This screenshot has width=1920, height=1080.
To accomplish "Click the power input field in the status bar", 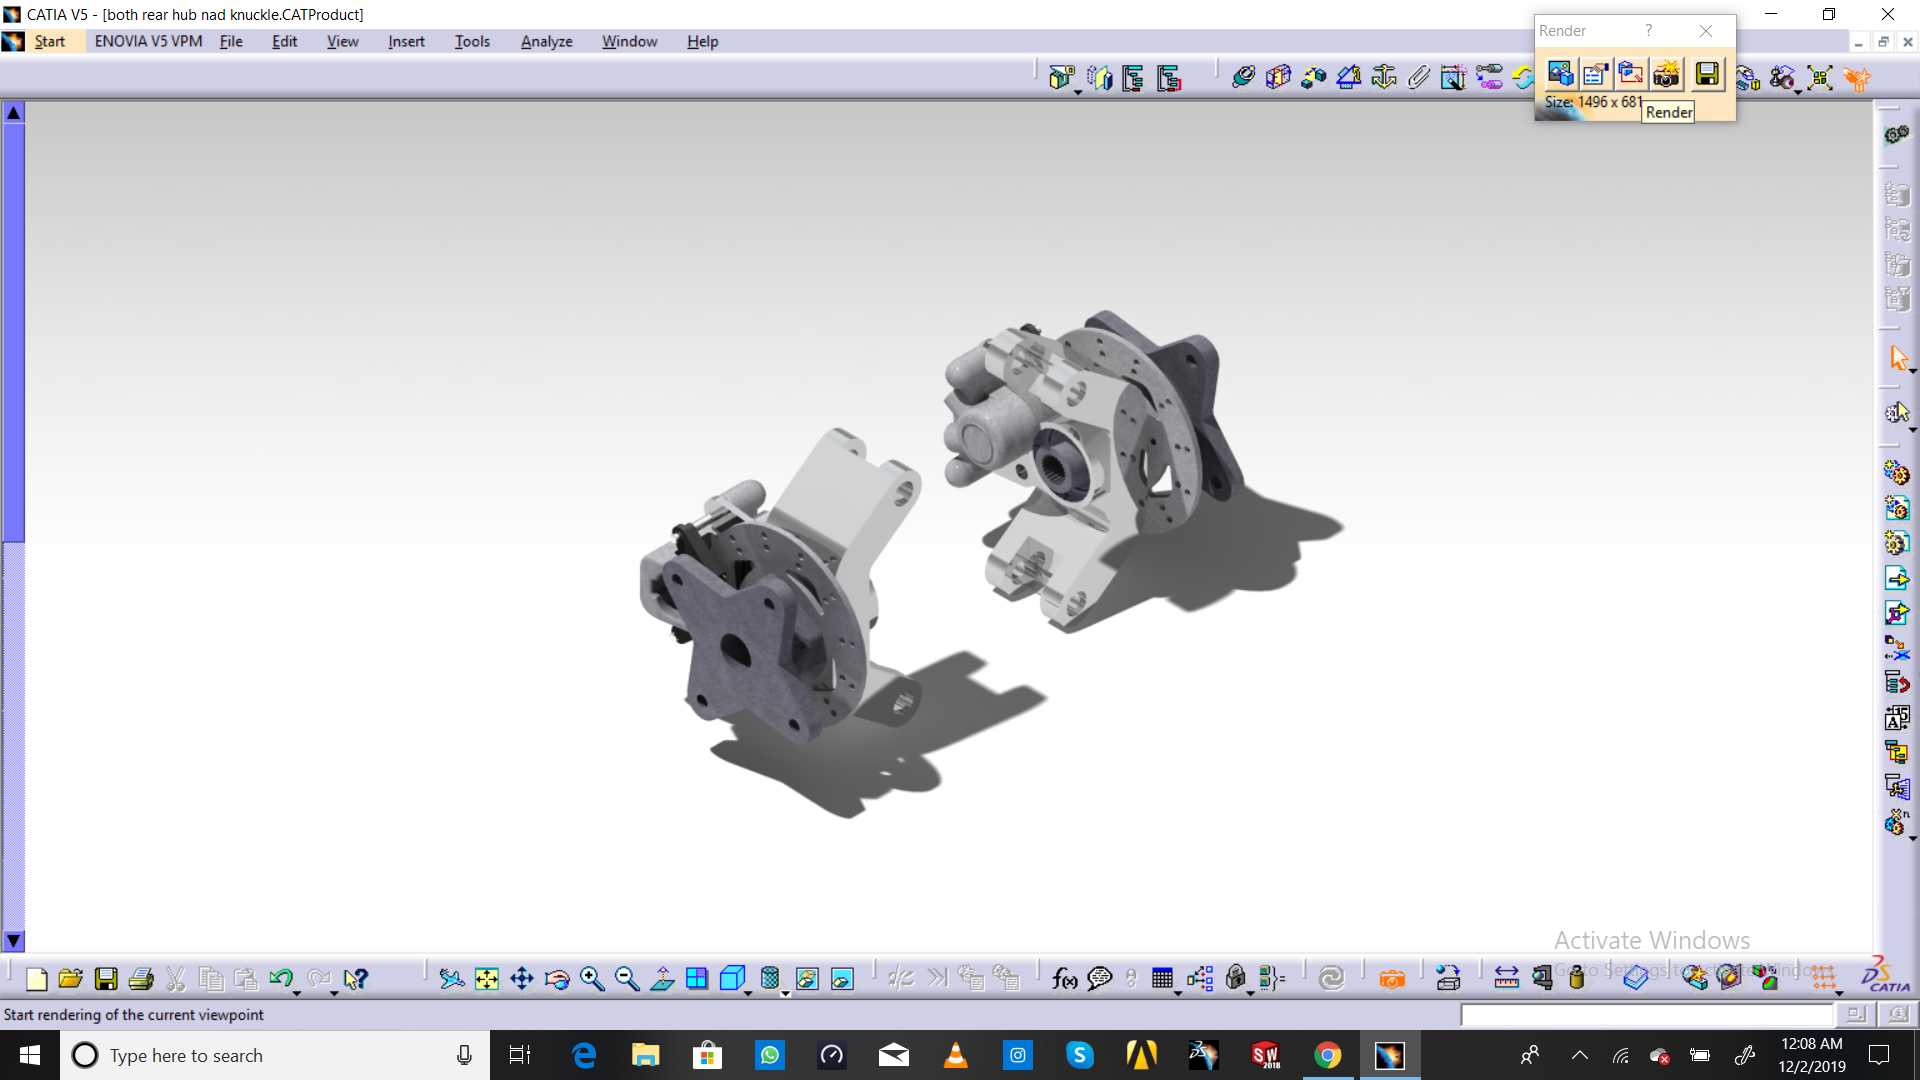I will coord(1647,1015).
